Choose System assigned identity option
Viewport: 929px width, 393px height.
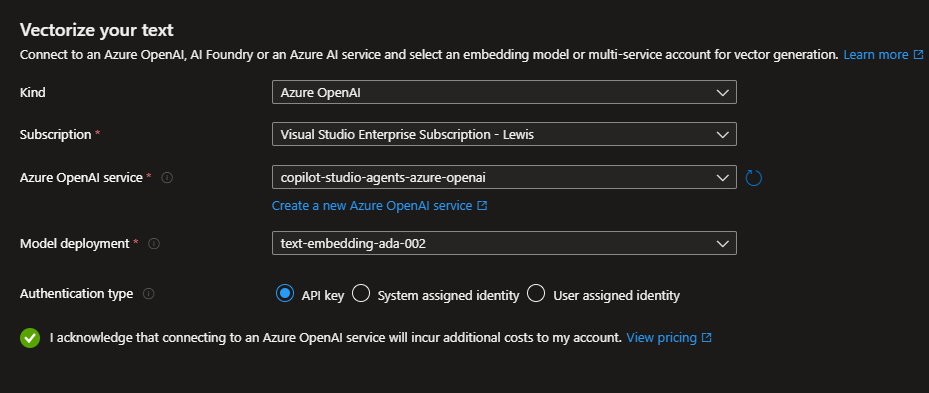[361, 293]
